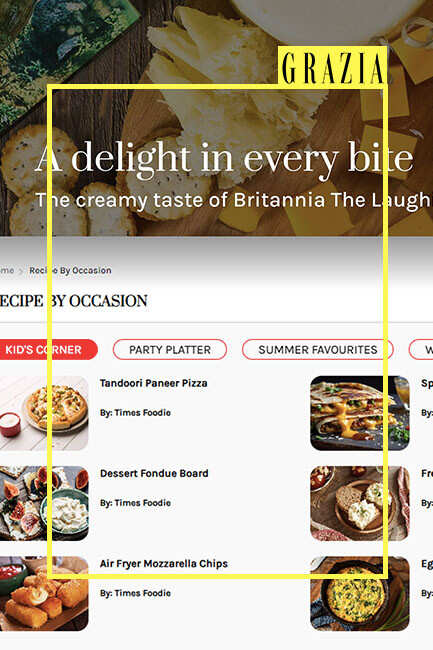433x650 pixels.
Task: Open the Tandoori Paneer Pizza recipe title
Action: point(154,383)
